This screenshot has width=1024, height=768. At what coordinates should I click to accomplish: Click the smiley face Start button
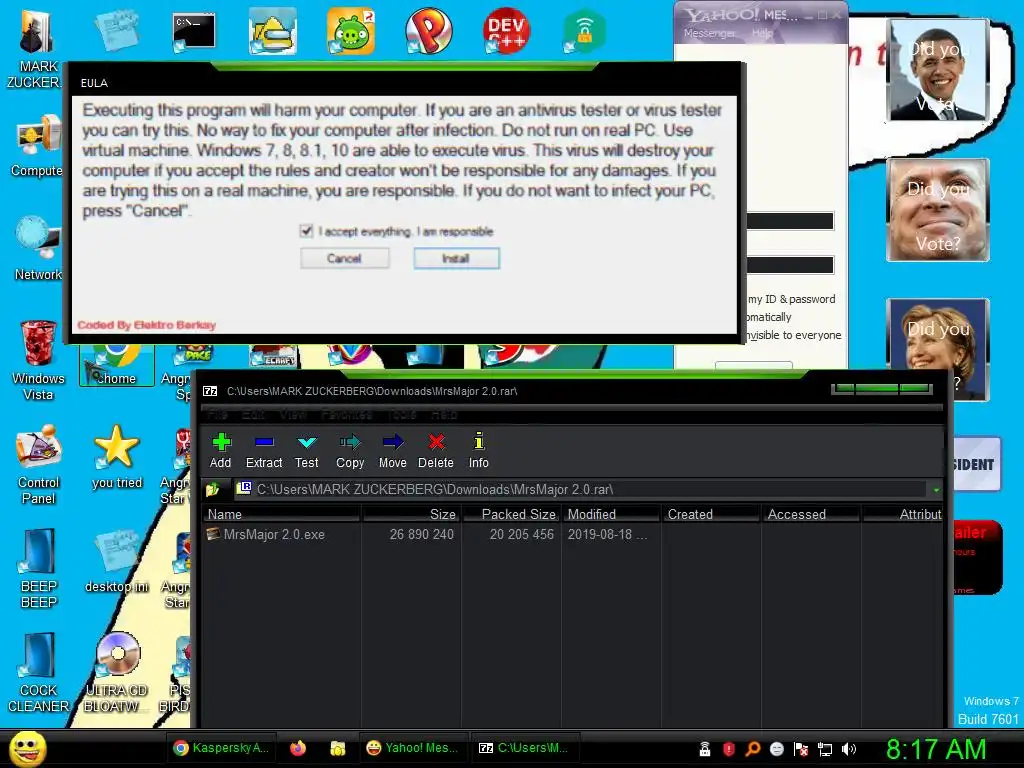pyautogui.click(x=27, y=748)
